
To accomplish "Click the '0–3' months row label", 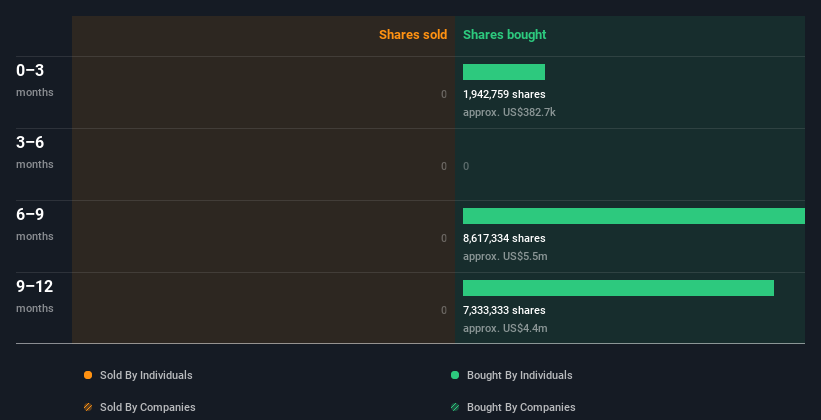I will (x=30, y=70).
